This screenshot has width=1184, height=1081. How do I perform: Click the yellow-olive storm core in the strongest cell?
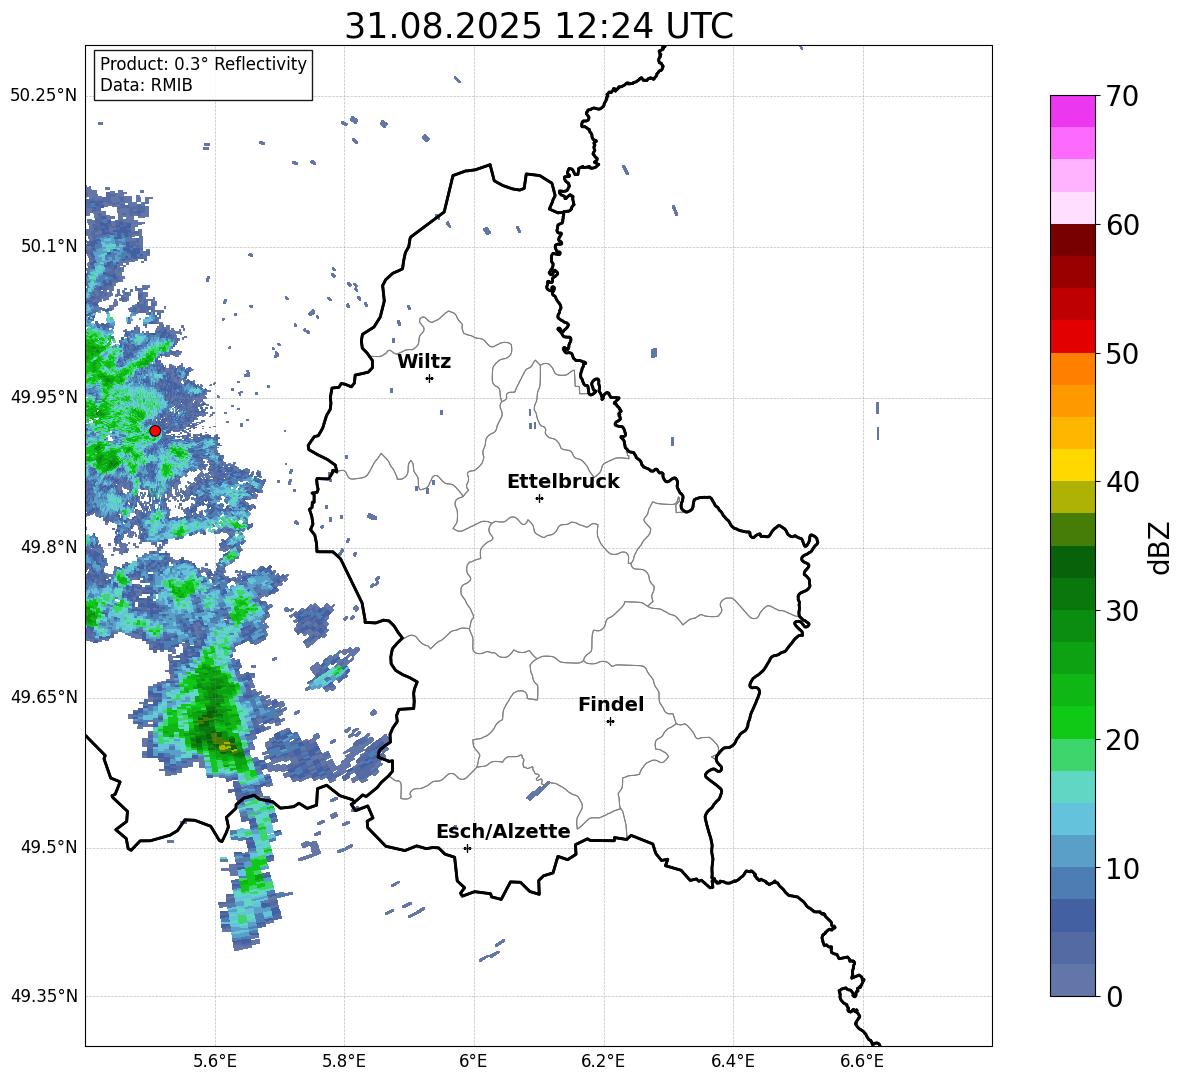pyautogui.click(x=225, y=746)
